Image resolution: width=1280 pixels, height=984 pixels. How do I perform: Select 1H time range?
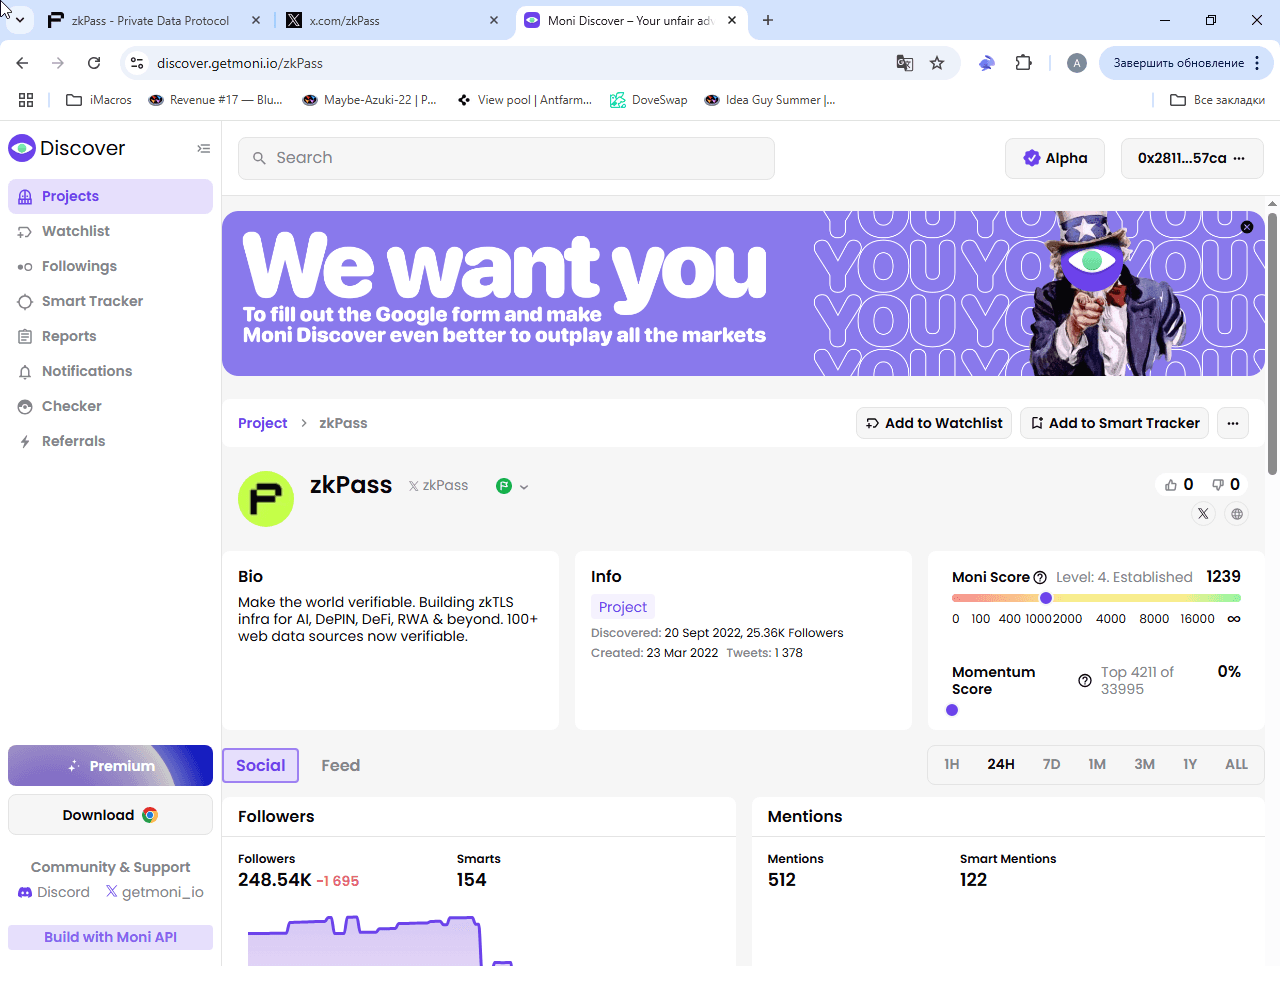[952, 764]
